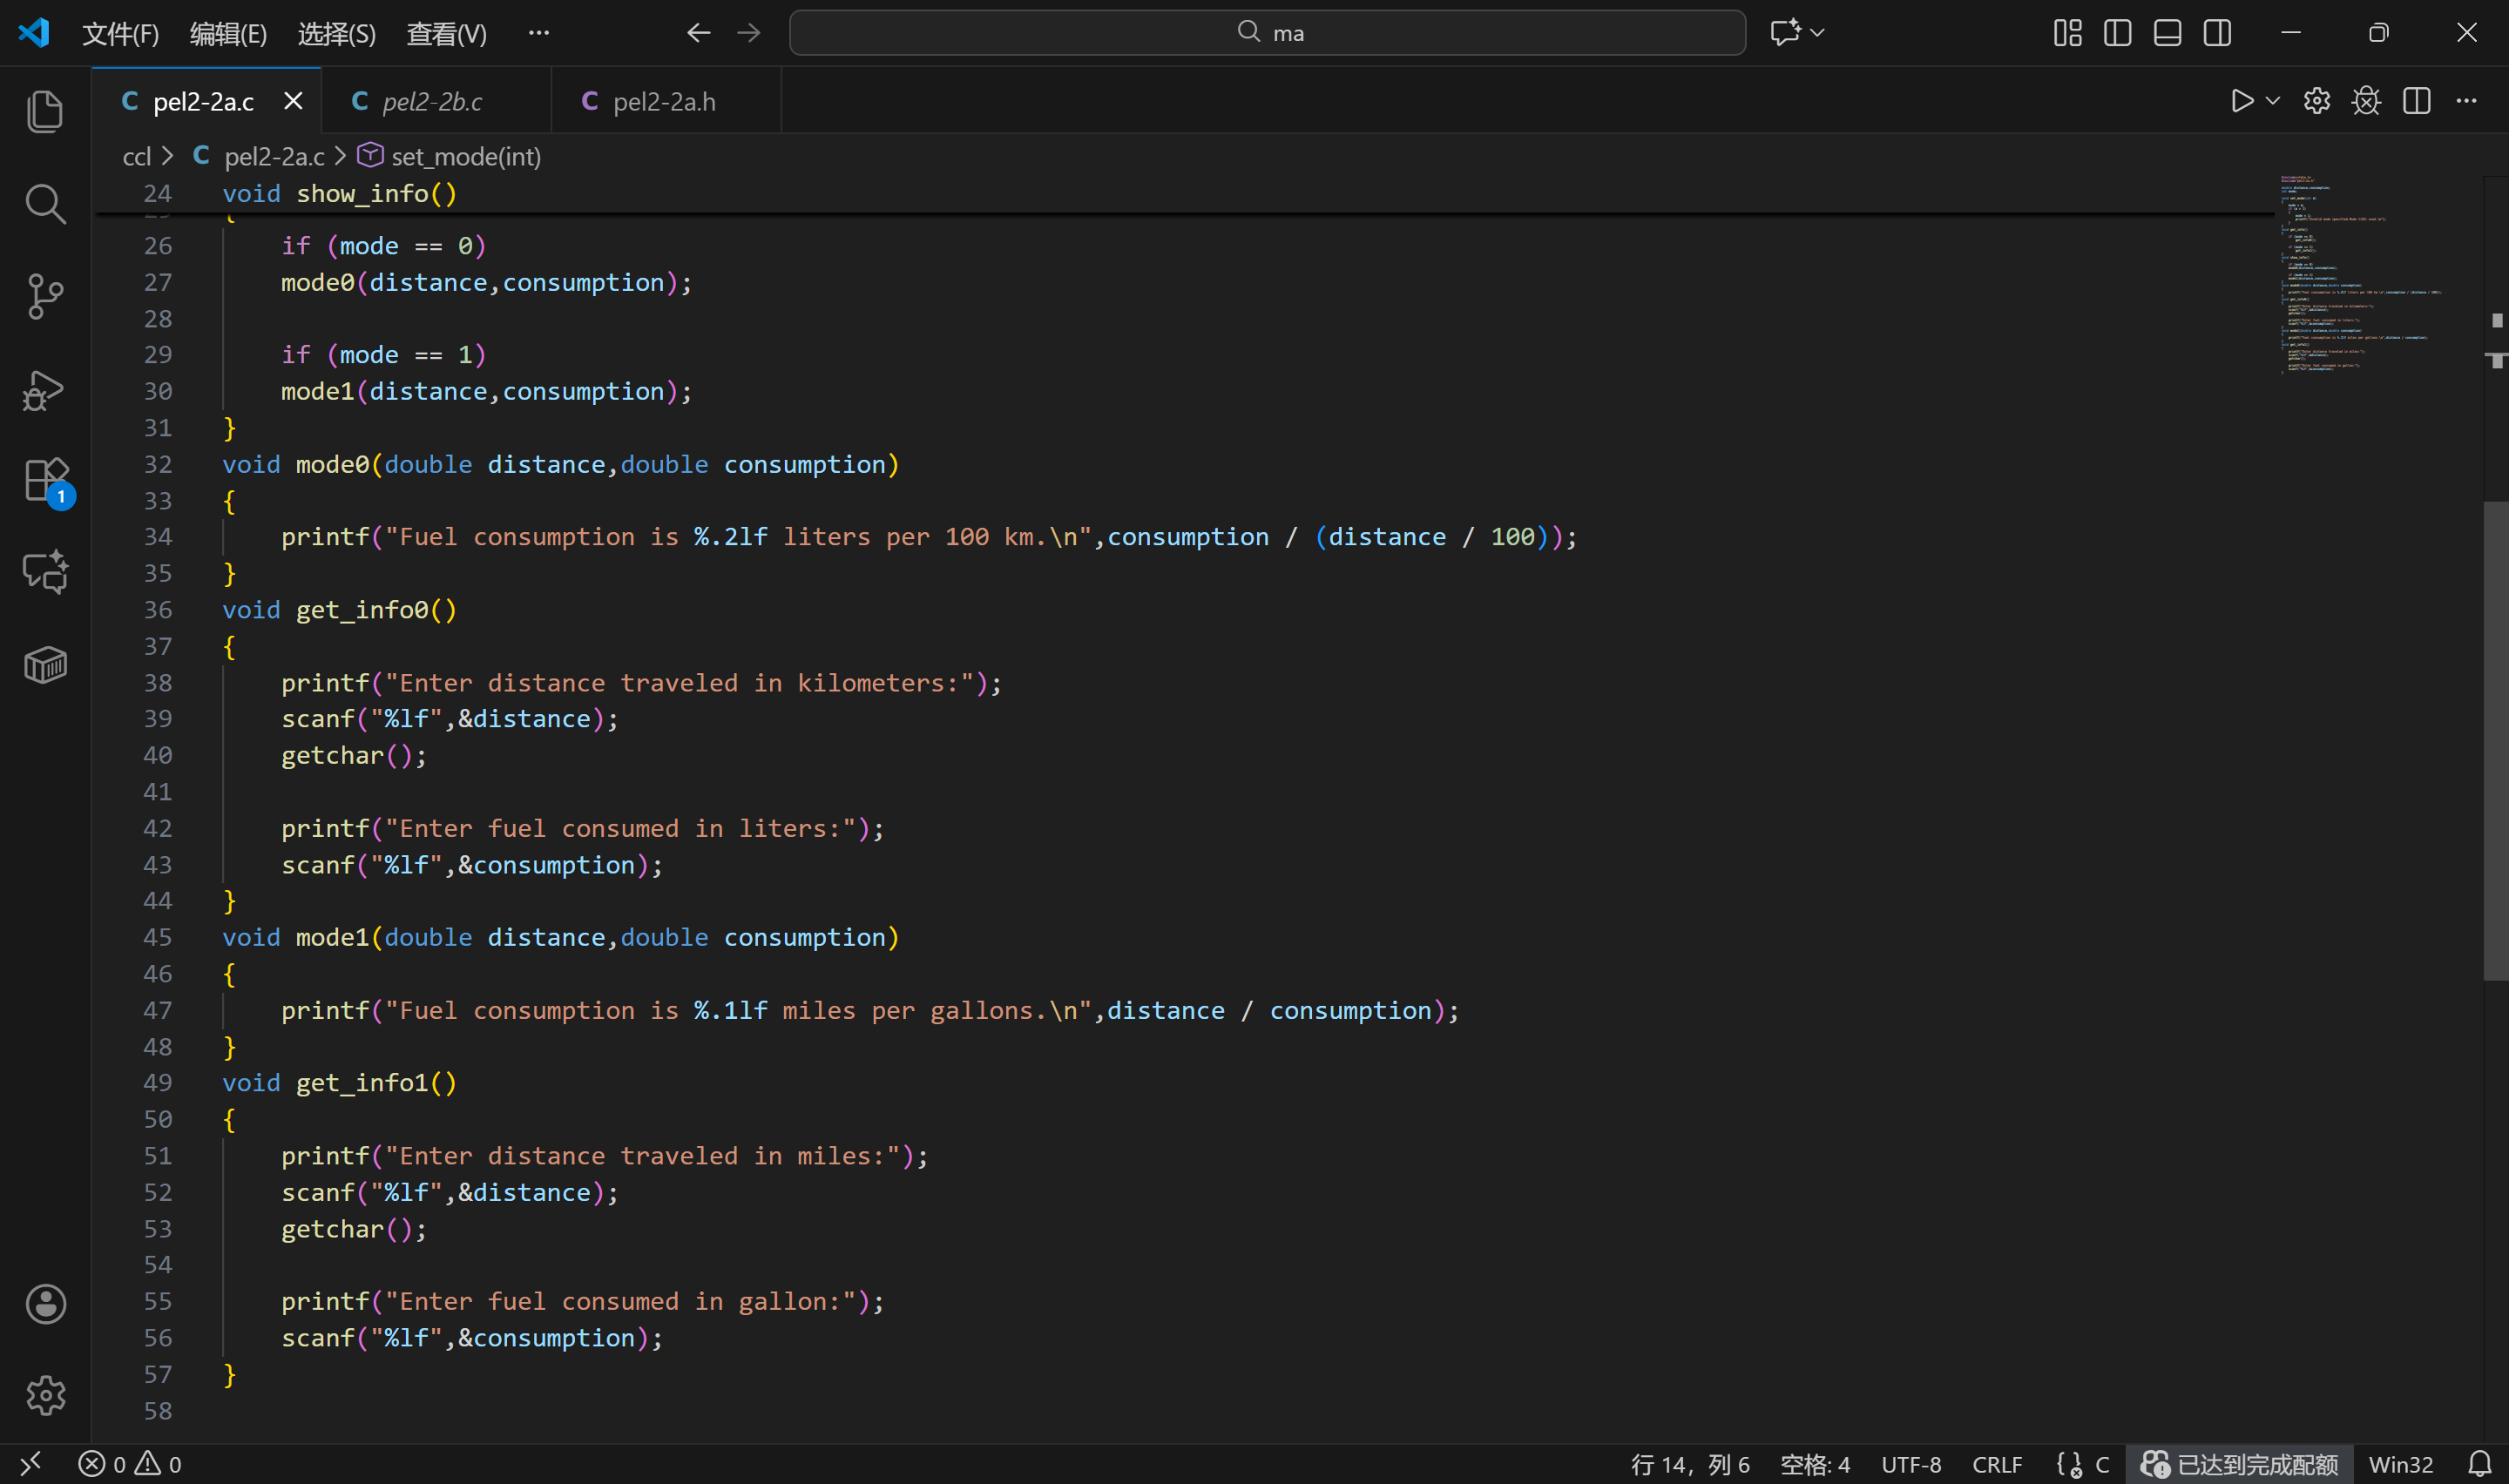2509x1484 pixels.
Task: Open the Explorer view in activity bar
Action: coord(45,111)
